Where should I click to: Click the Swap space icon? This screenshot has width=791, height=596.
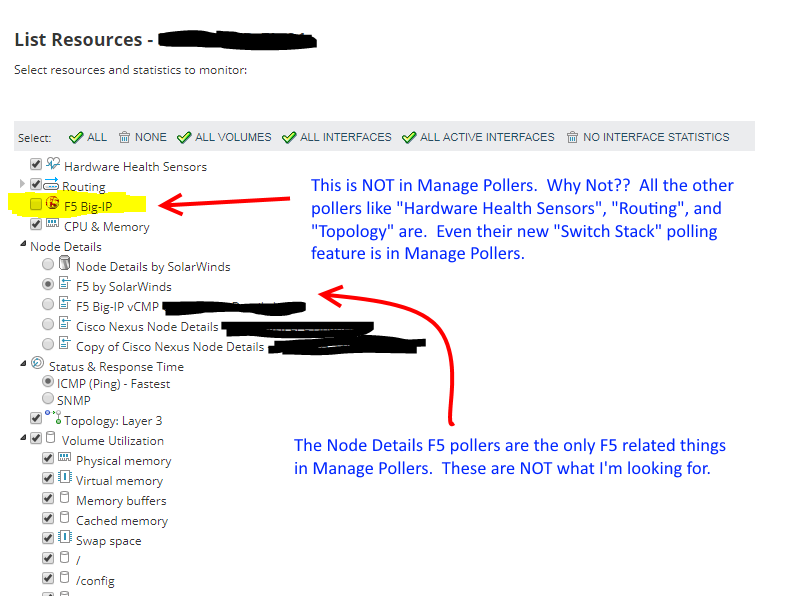[x=65, y=537]
